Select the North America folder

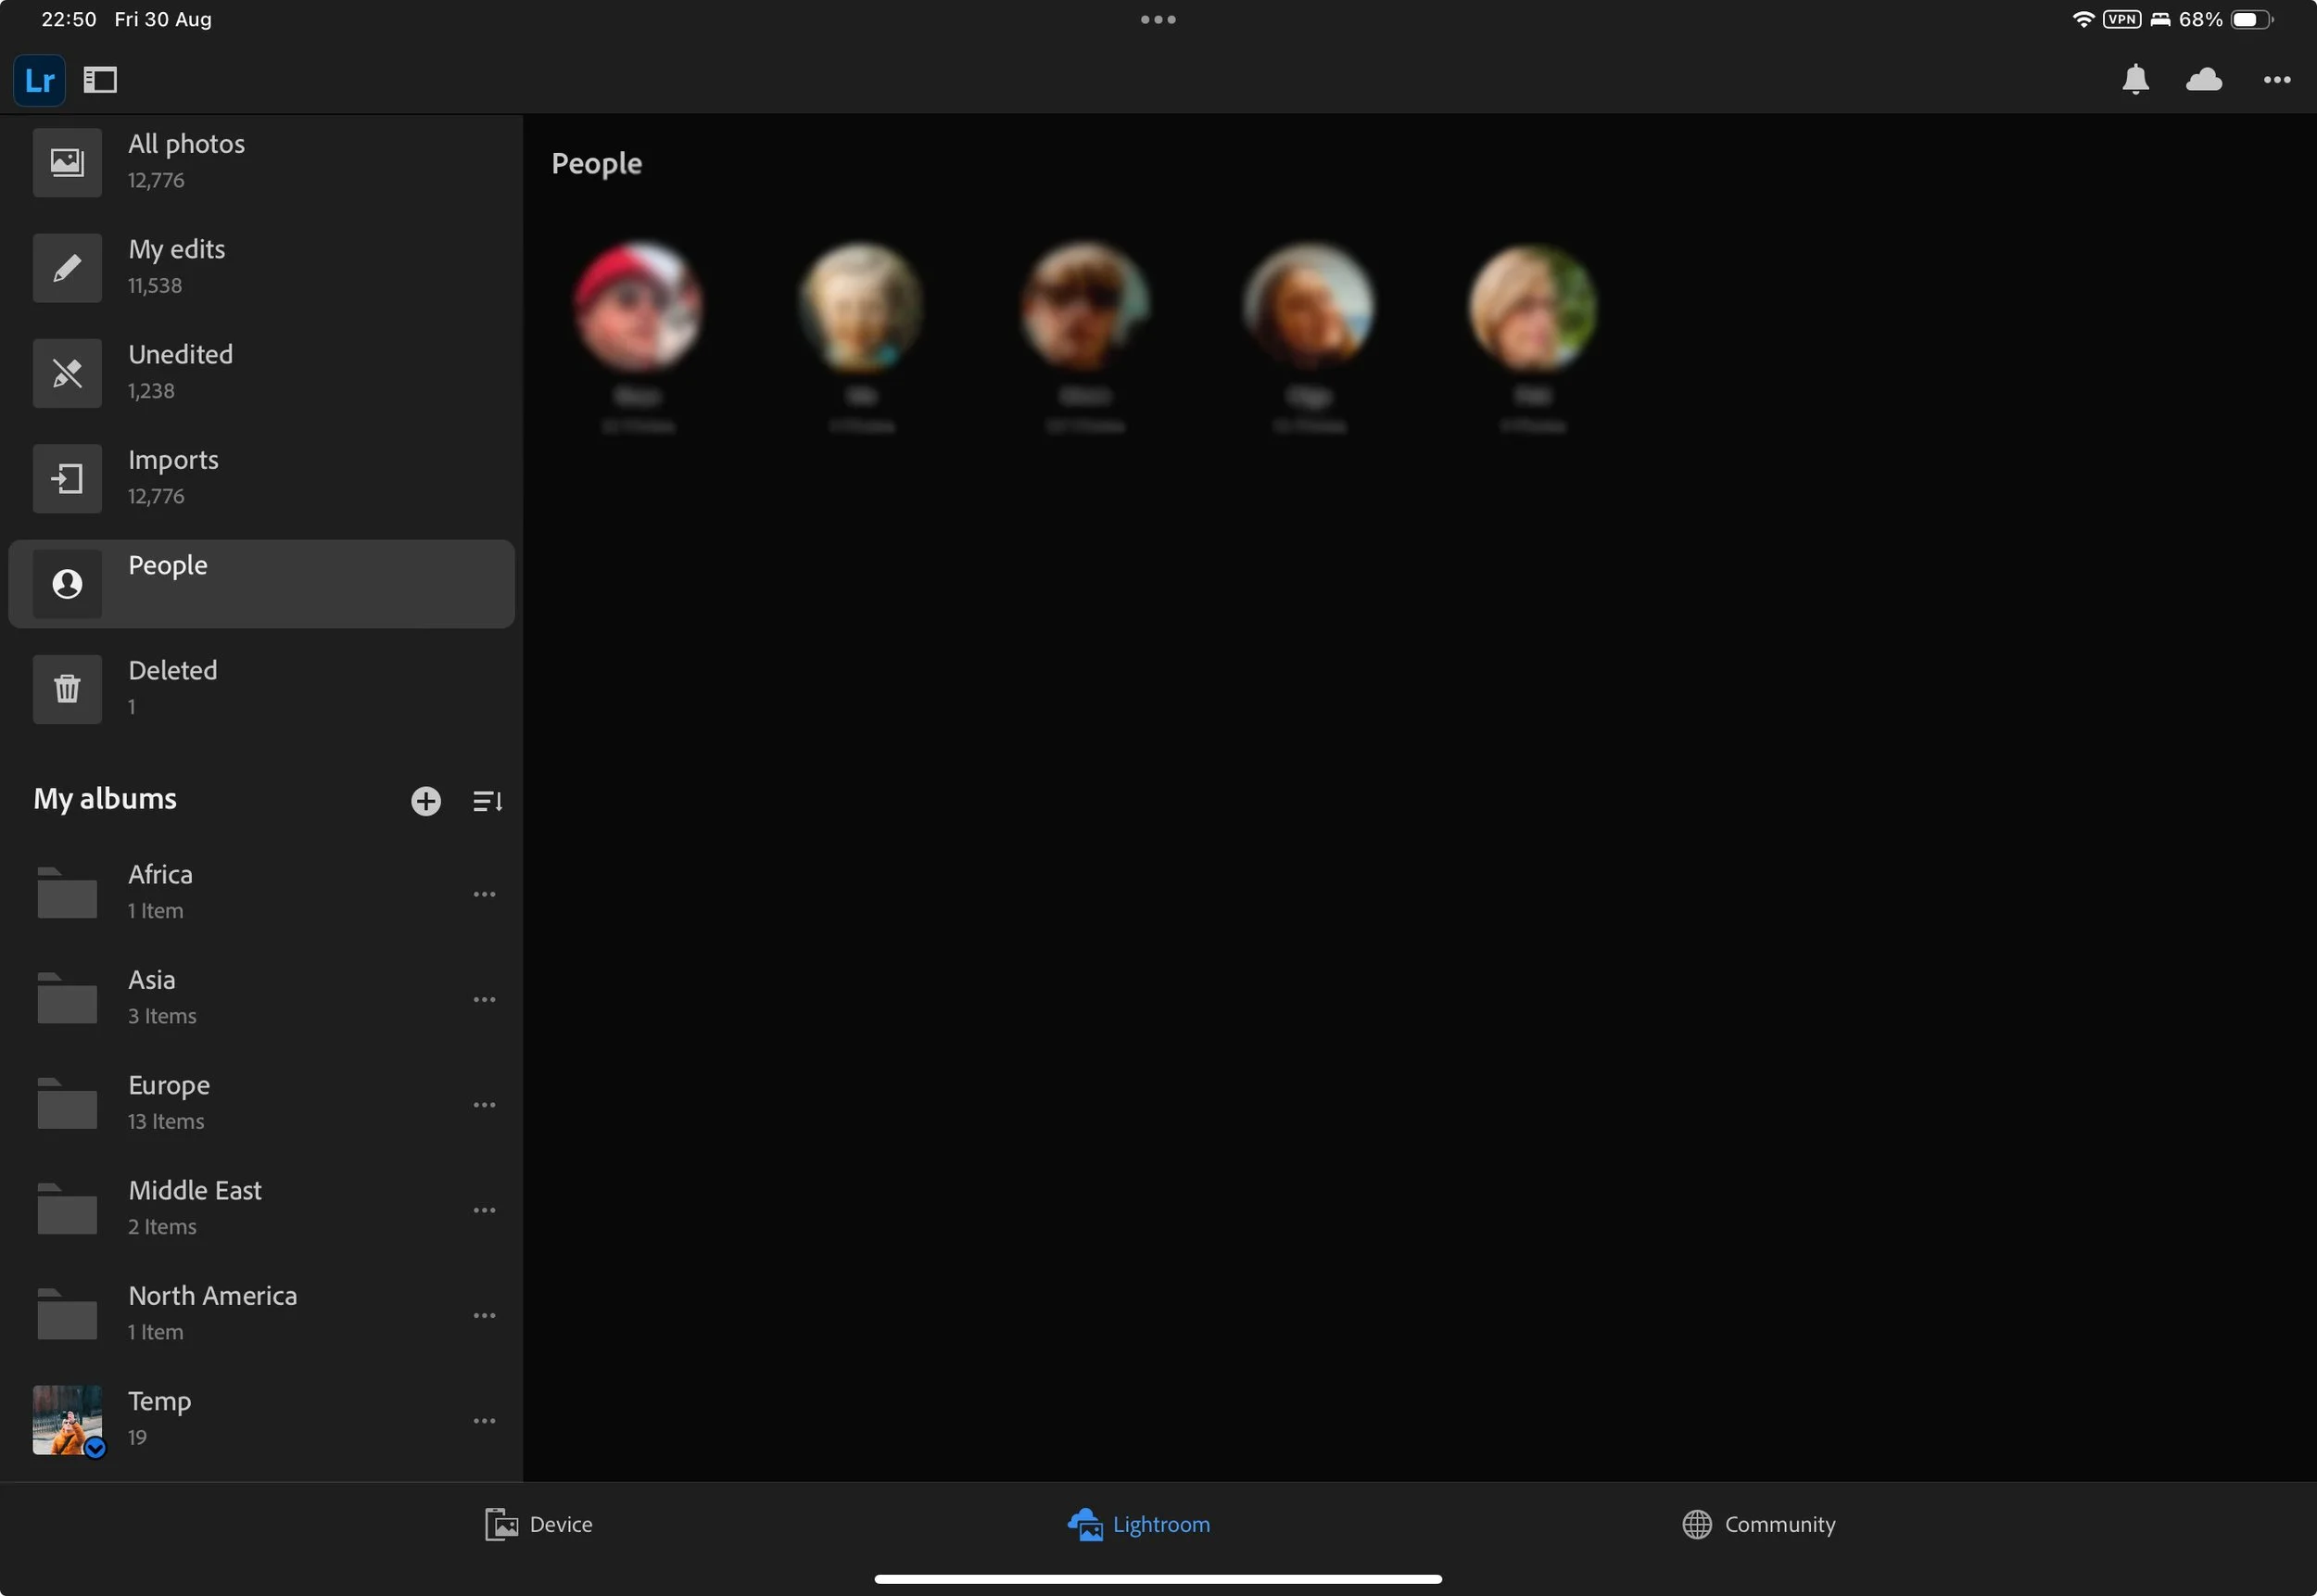coord(212,1312)
